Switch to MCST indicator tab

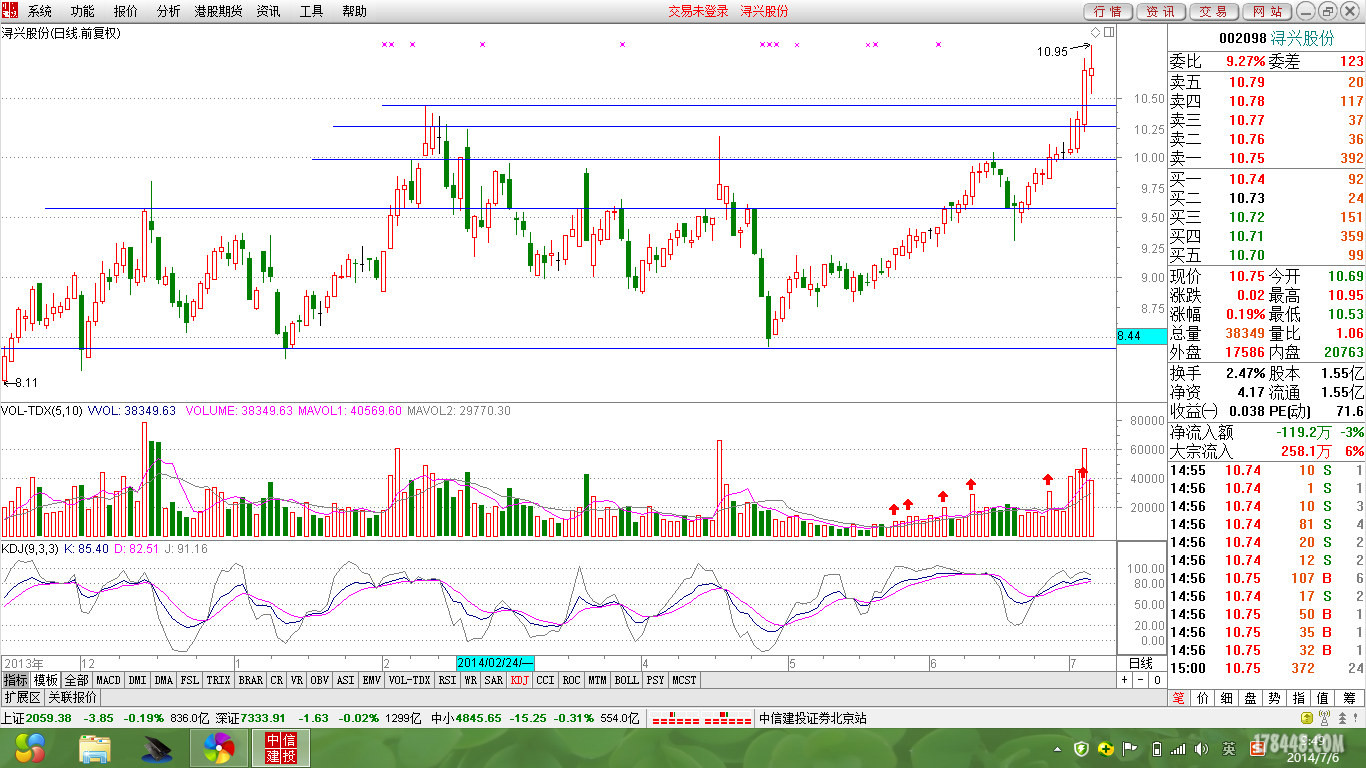684,680
